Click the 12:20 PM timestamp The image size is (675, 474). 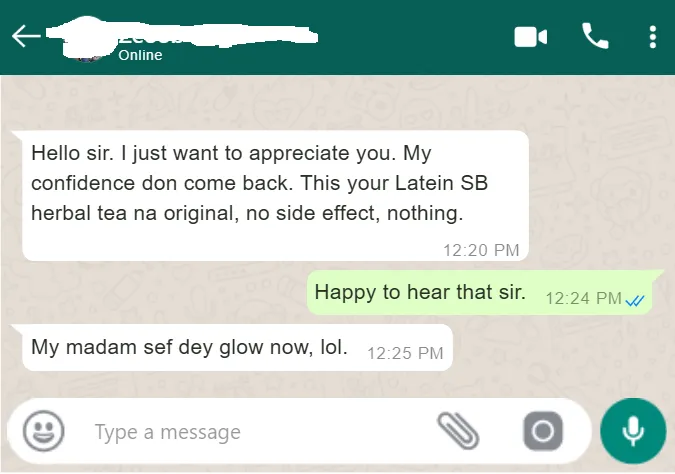481,250
